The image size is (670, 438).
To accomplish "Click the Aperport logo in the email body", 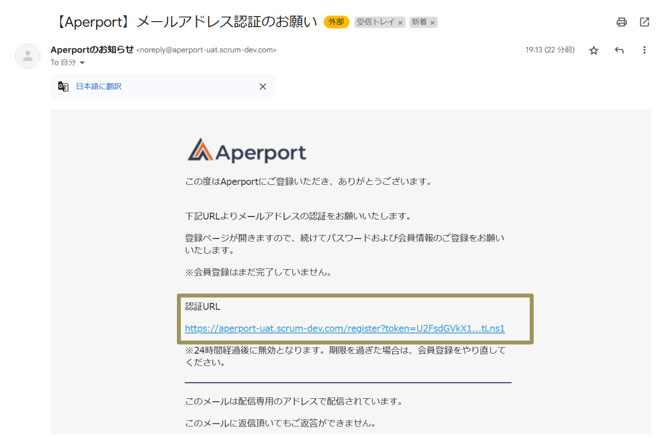I will (x=247, y=151).
